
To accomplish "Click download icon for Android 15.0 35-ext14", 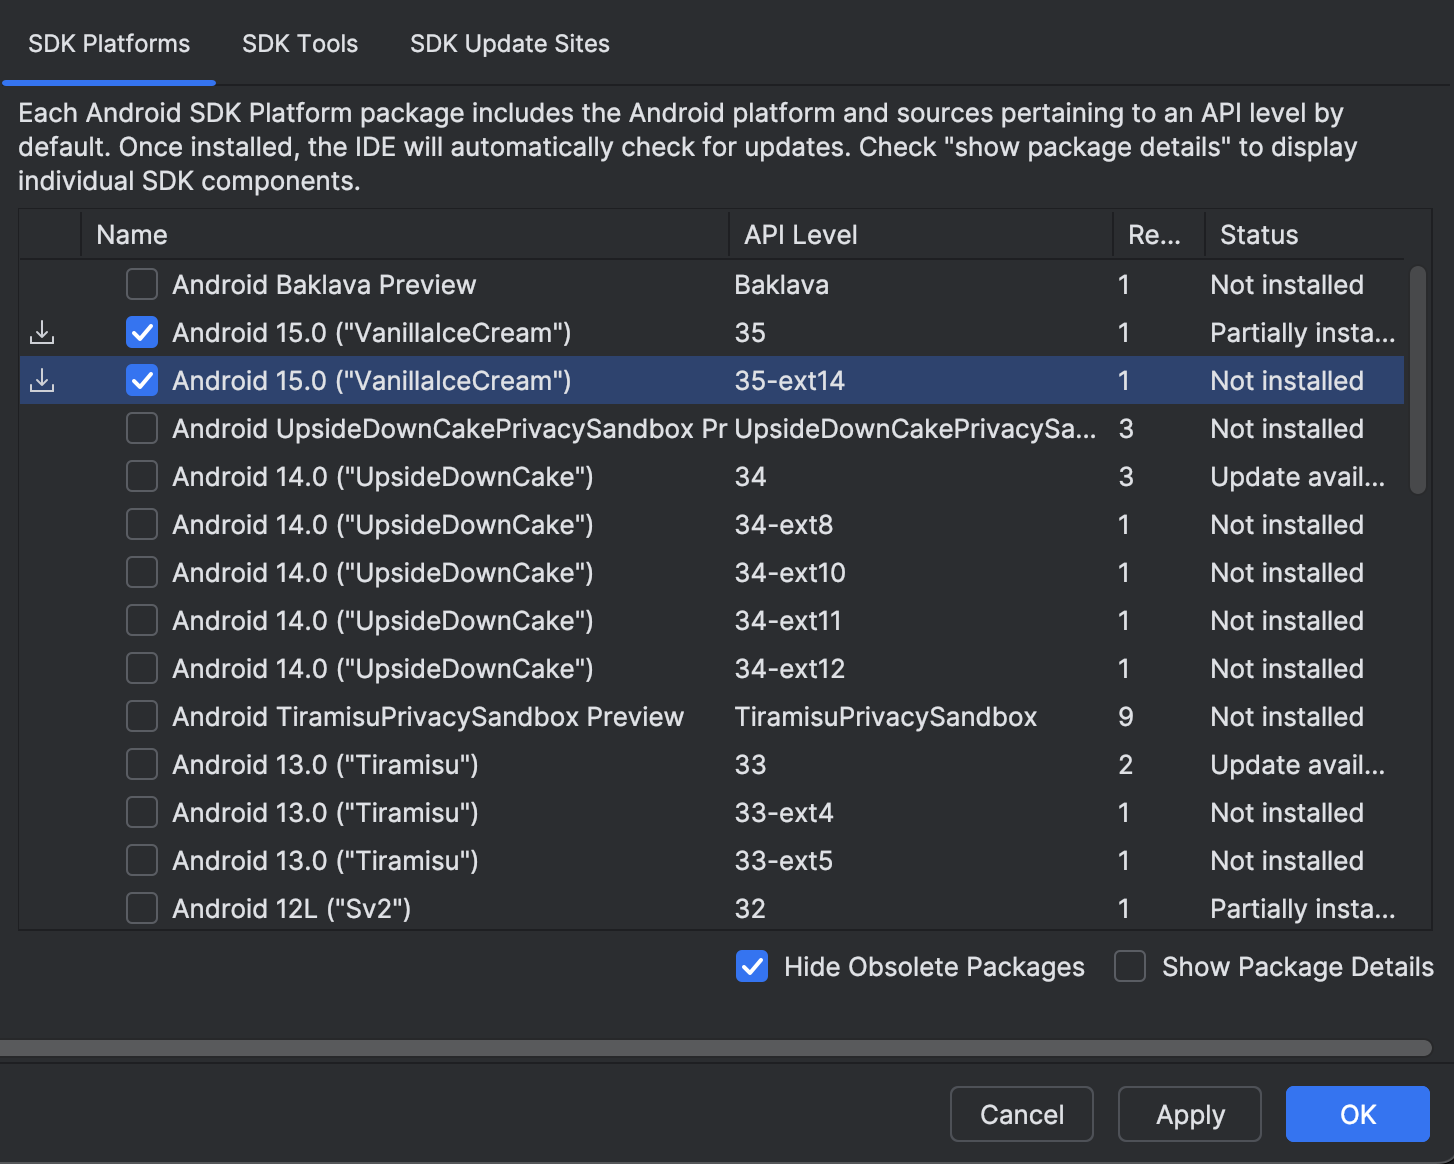I will click(41, 380).
